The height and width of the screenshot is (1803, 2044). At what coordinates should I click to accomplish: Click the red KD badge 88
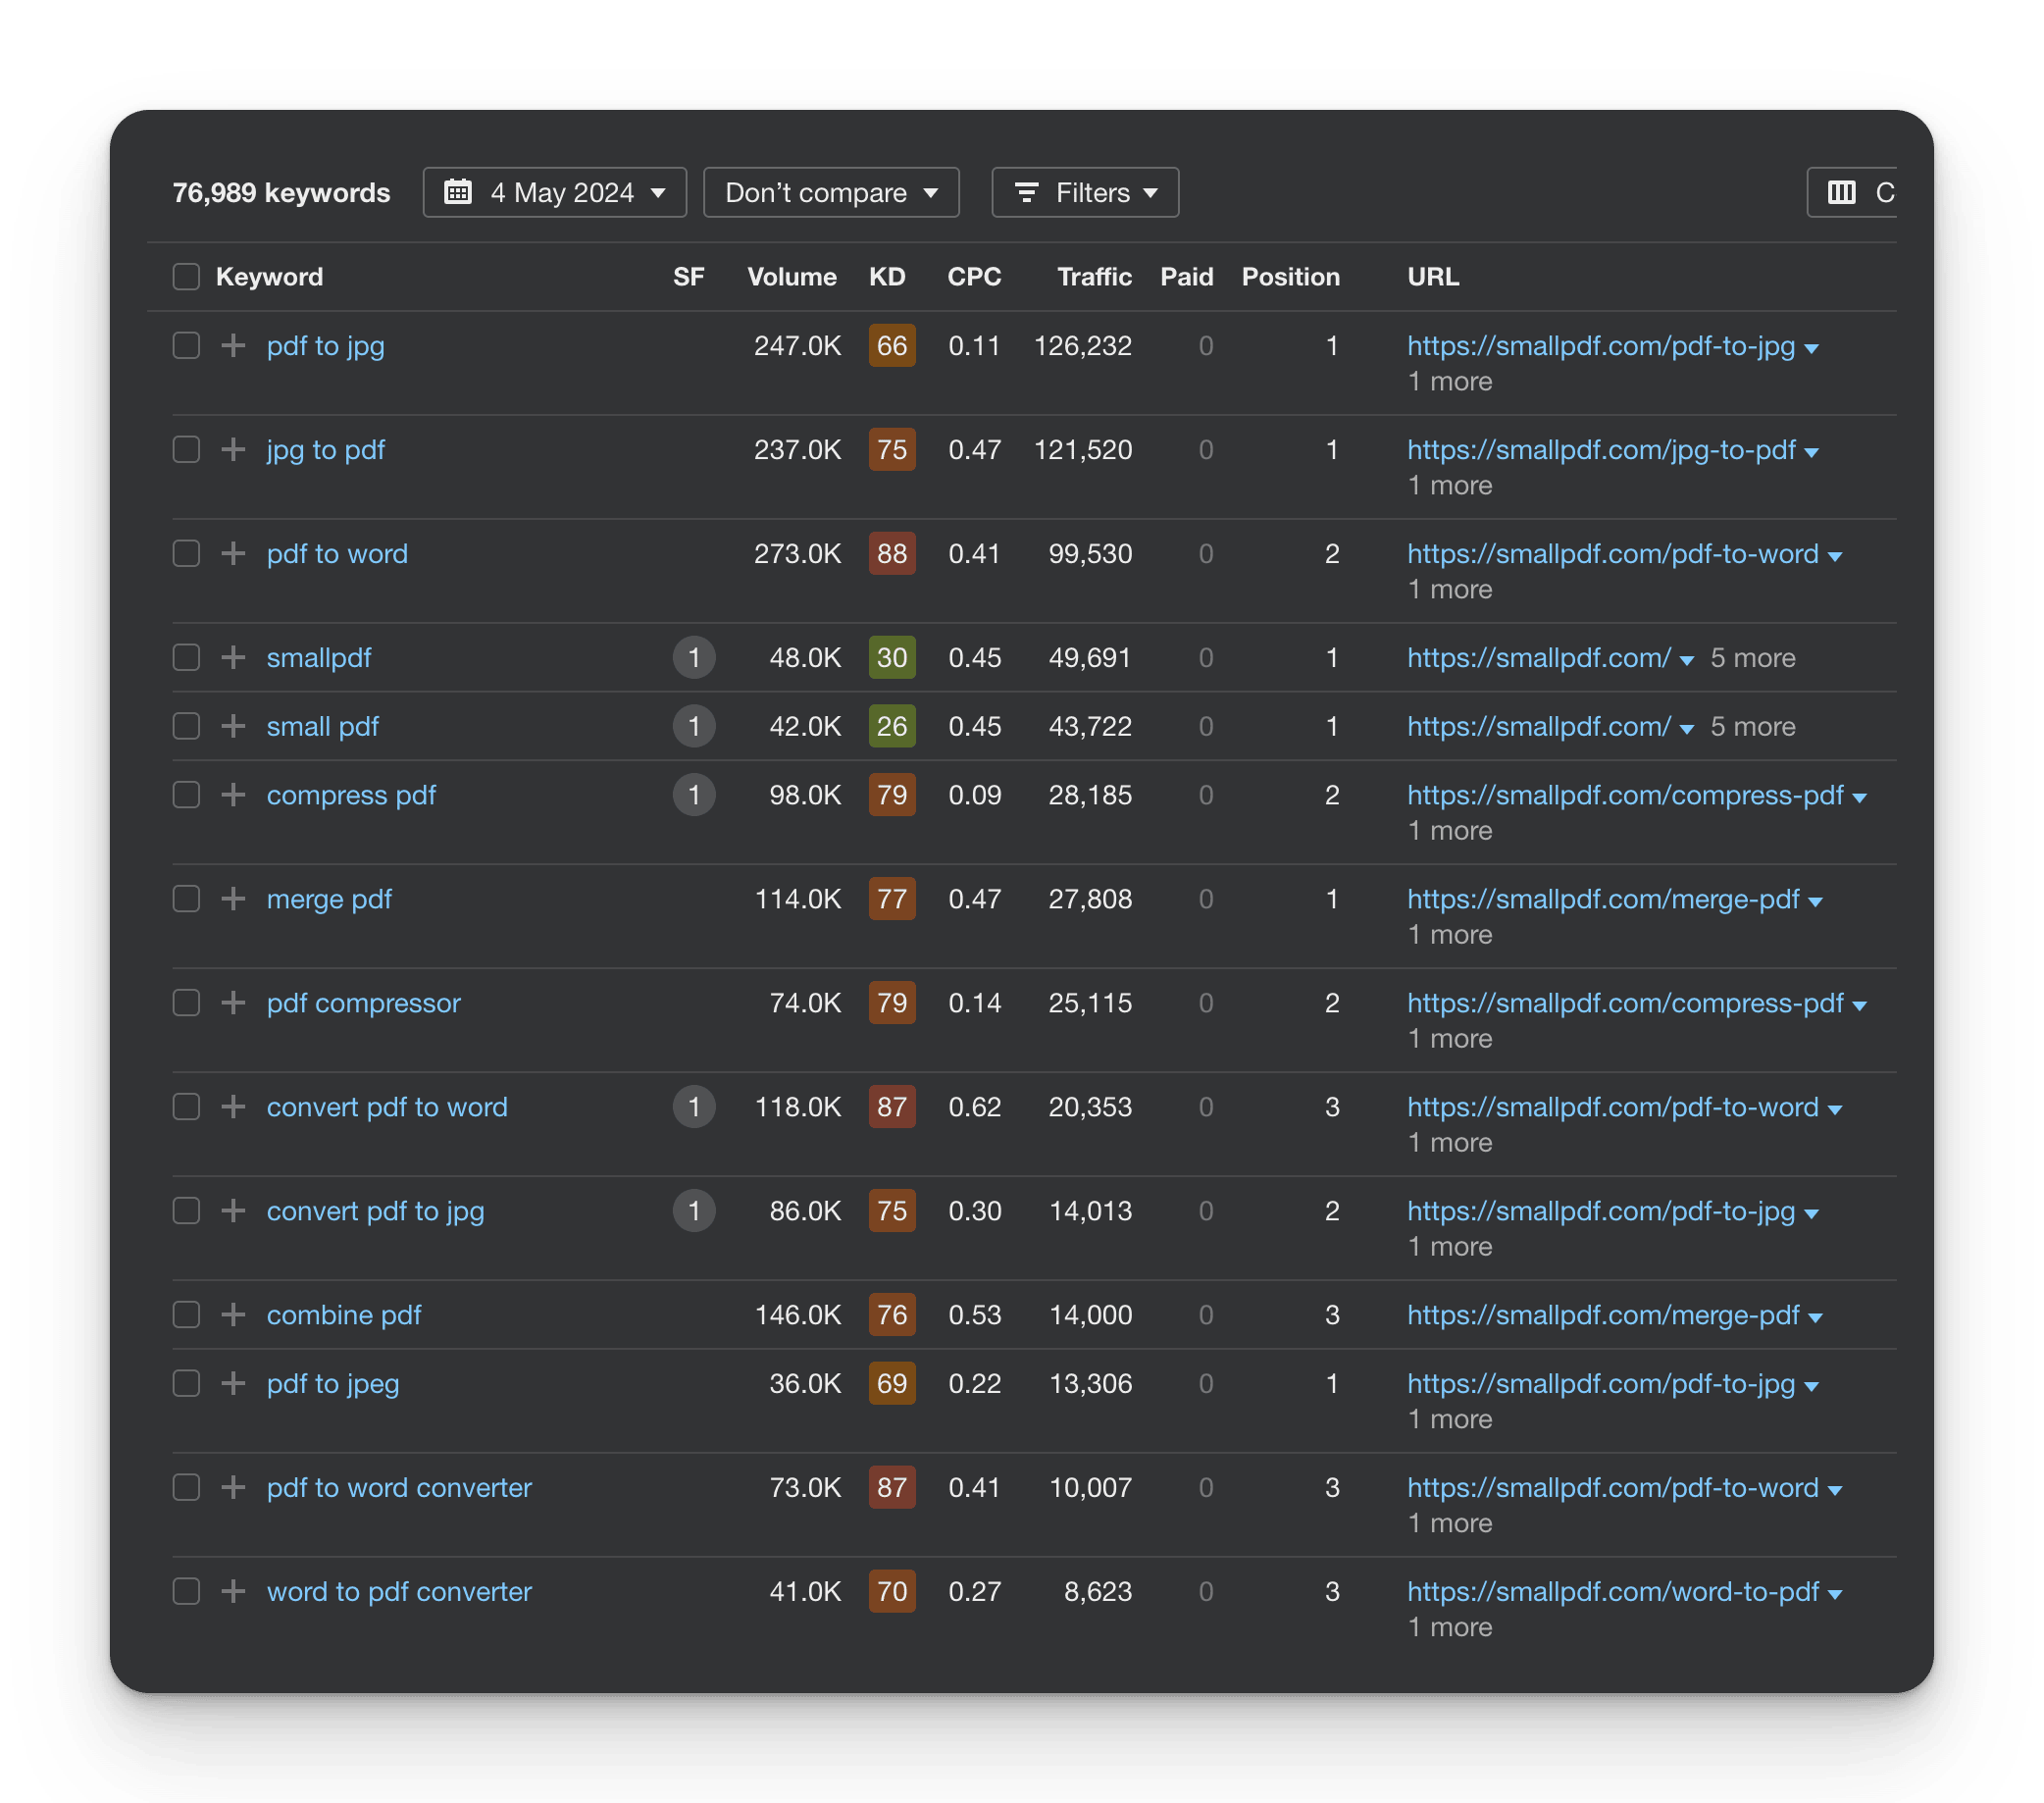[892, 554]
